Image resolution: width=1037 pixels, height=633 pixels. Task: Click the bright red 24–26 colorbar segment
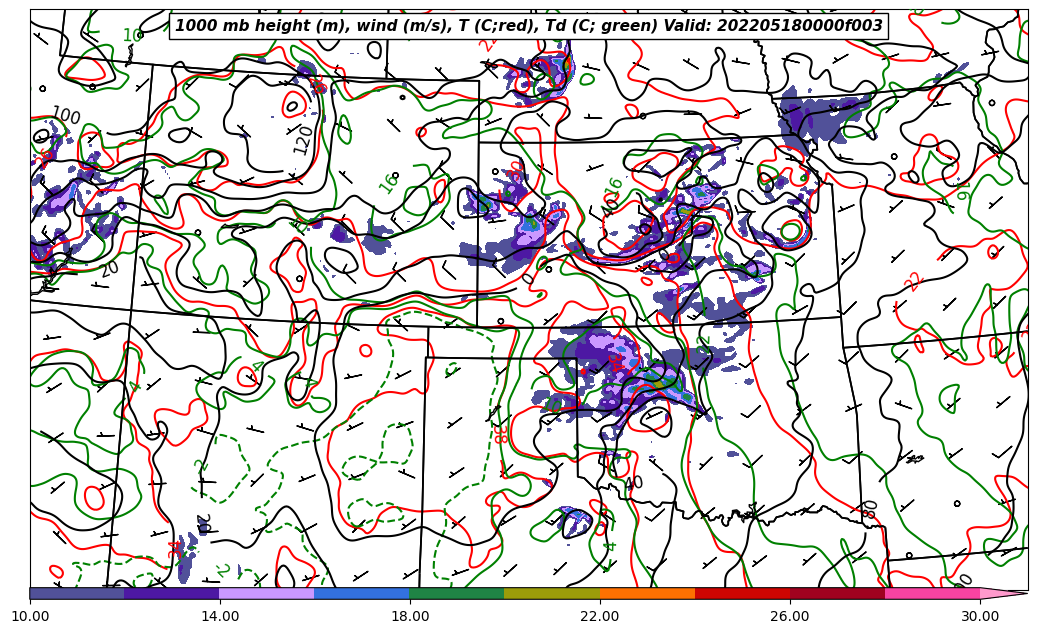tap(743, 593)
